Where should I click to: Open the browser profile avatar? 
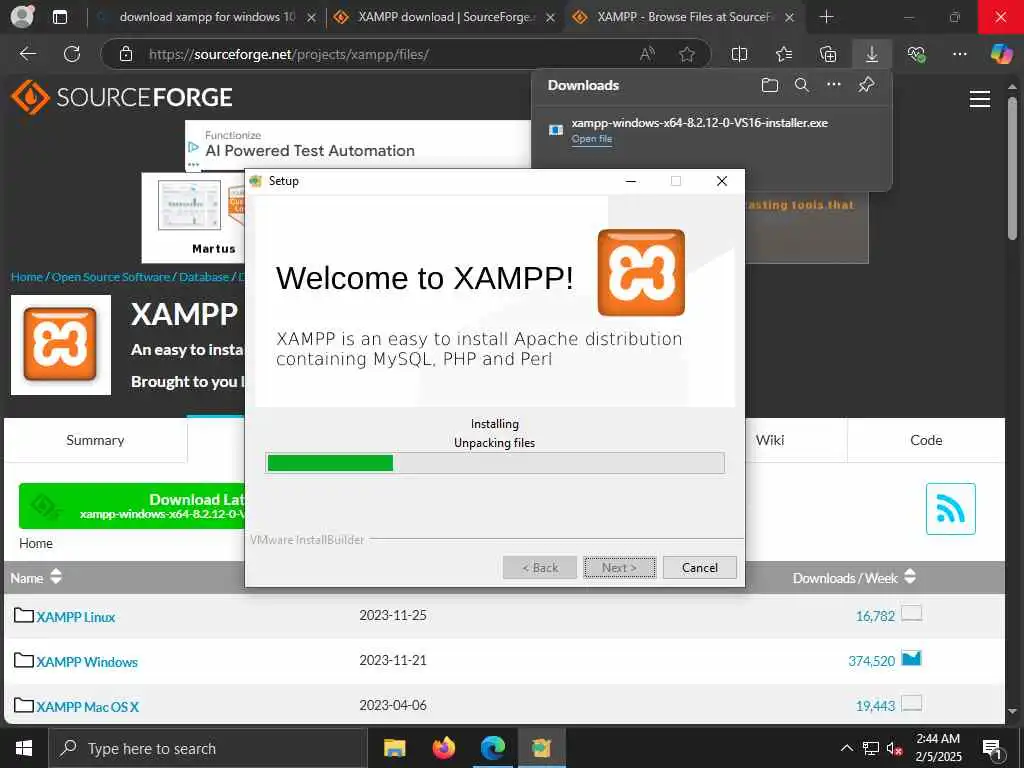[22, 16]
